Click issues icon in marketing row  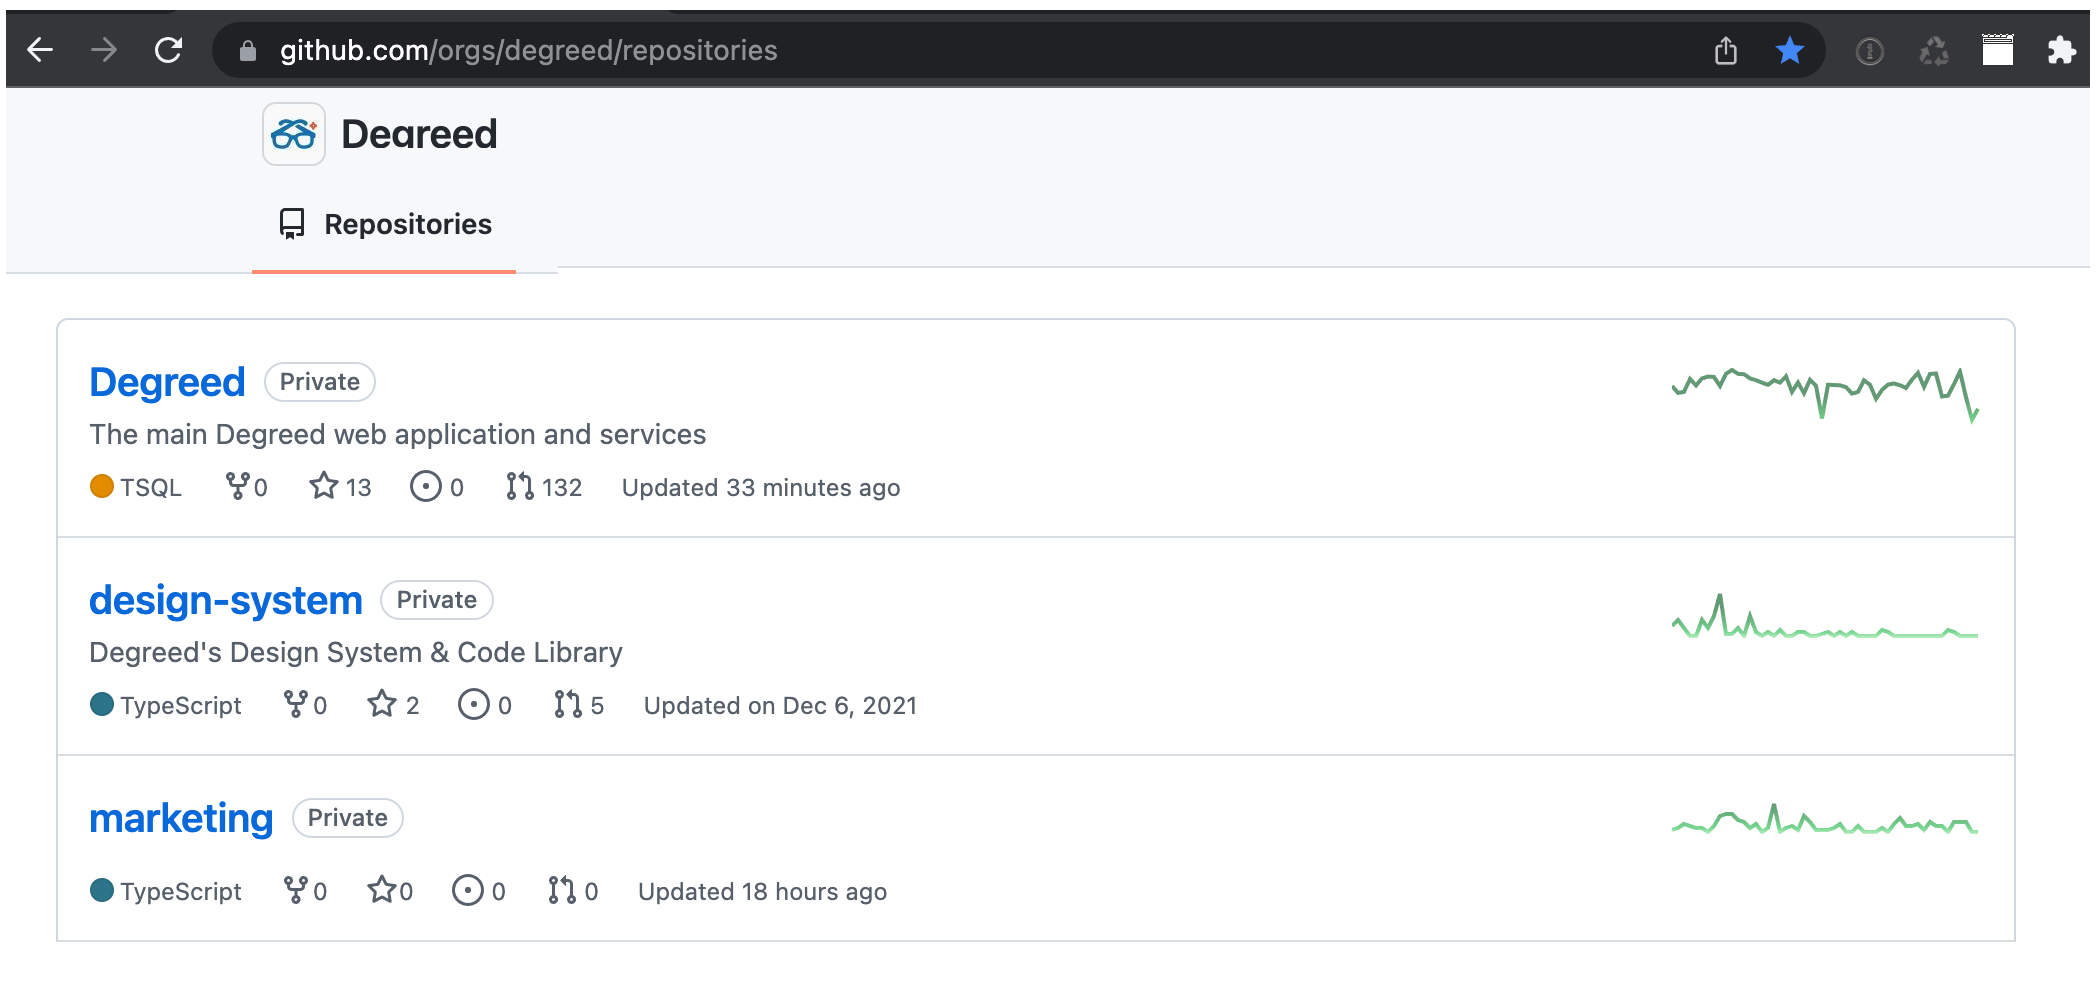point(468,890)
